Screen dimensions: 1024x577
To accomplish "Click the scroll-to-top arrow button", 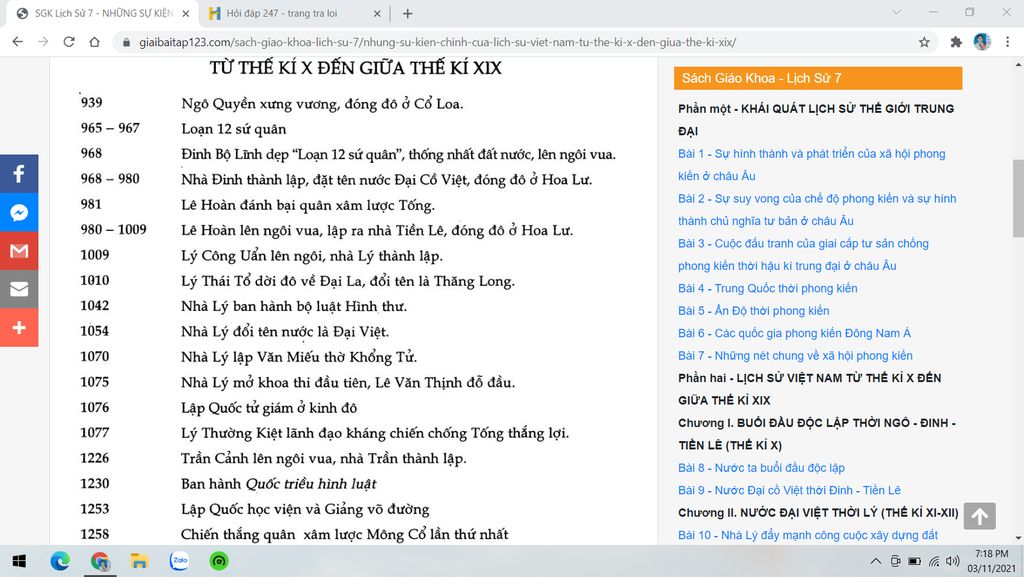I will [979, 516].
